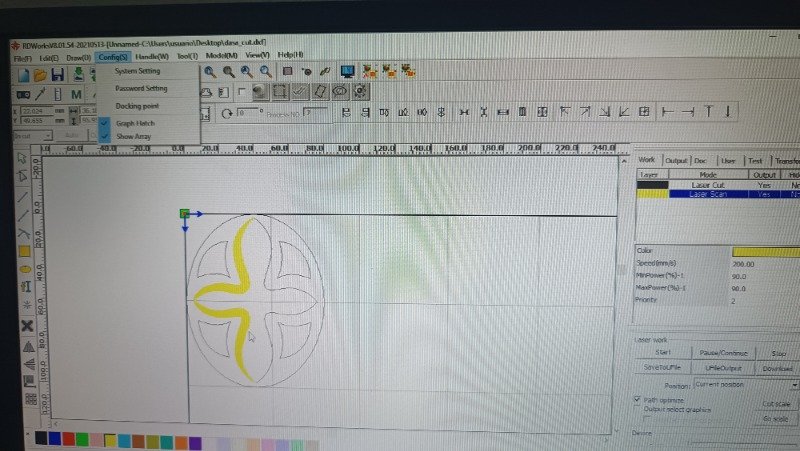Click the Open folder toolbar icon
The image size is (800, 451).
40,75
